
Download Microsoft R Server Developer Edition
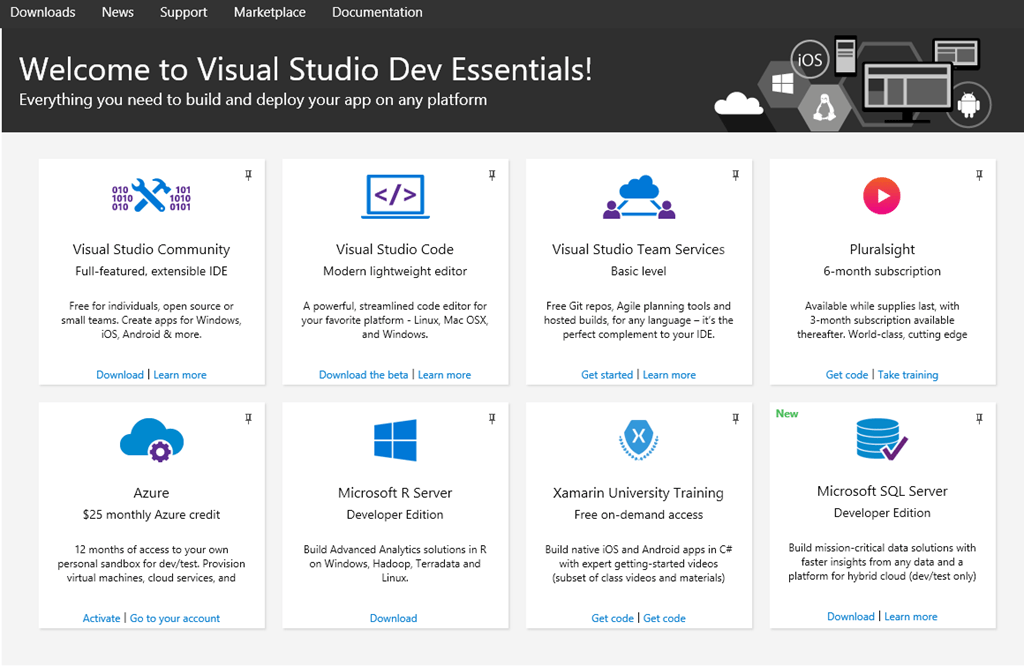pos(393,618)
